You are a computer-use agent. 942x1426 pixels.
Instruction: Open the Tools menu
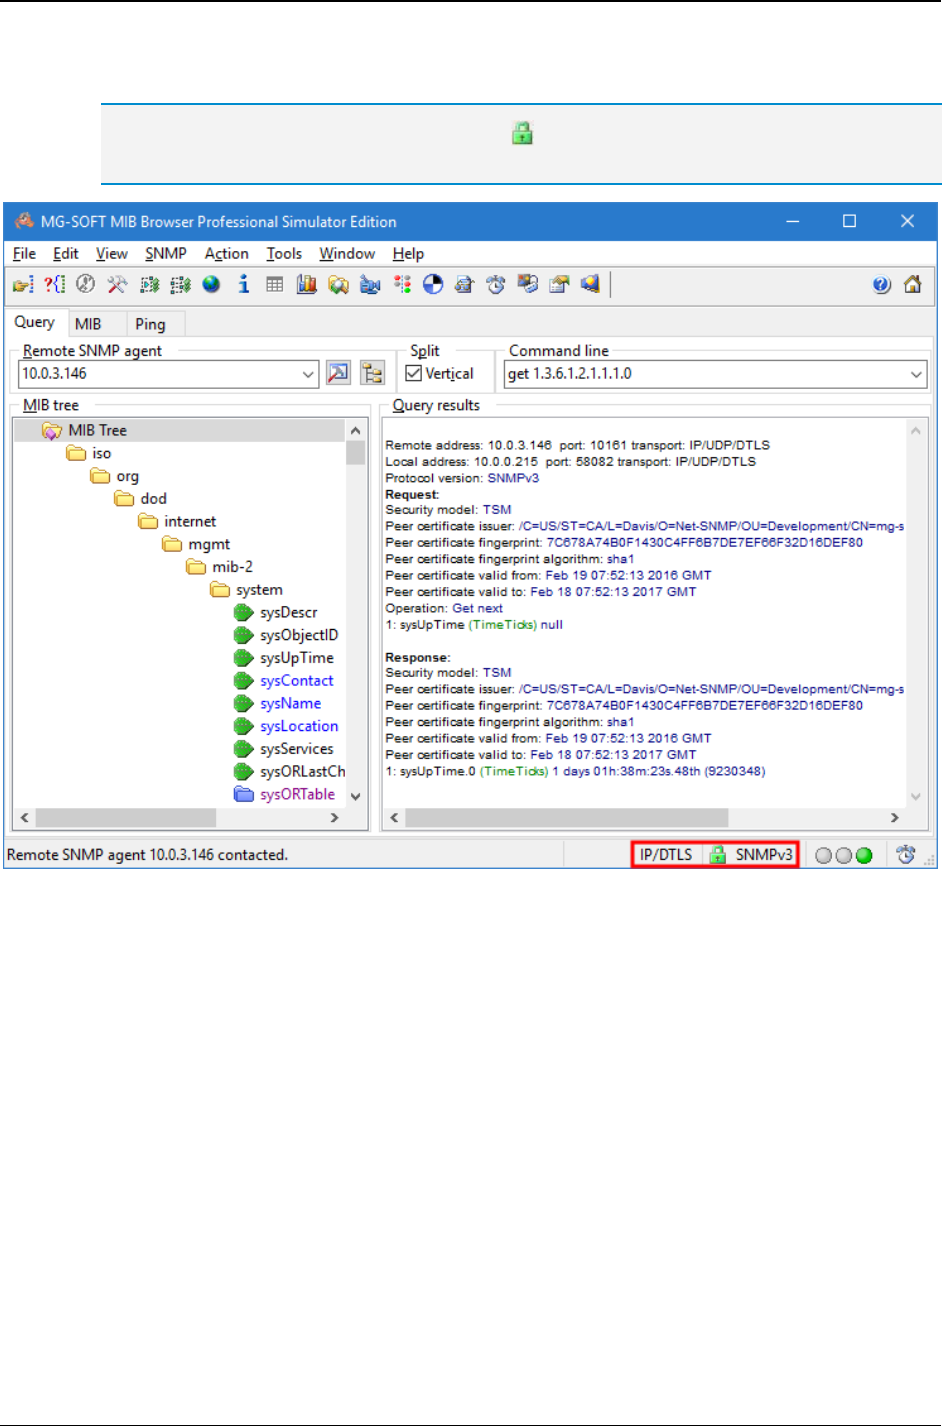[284, 254]
